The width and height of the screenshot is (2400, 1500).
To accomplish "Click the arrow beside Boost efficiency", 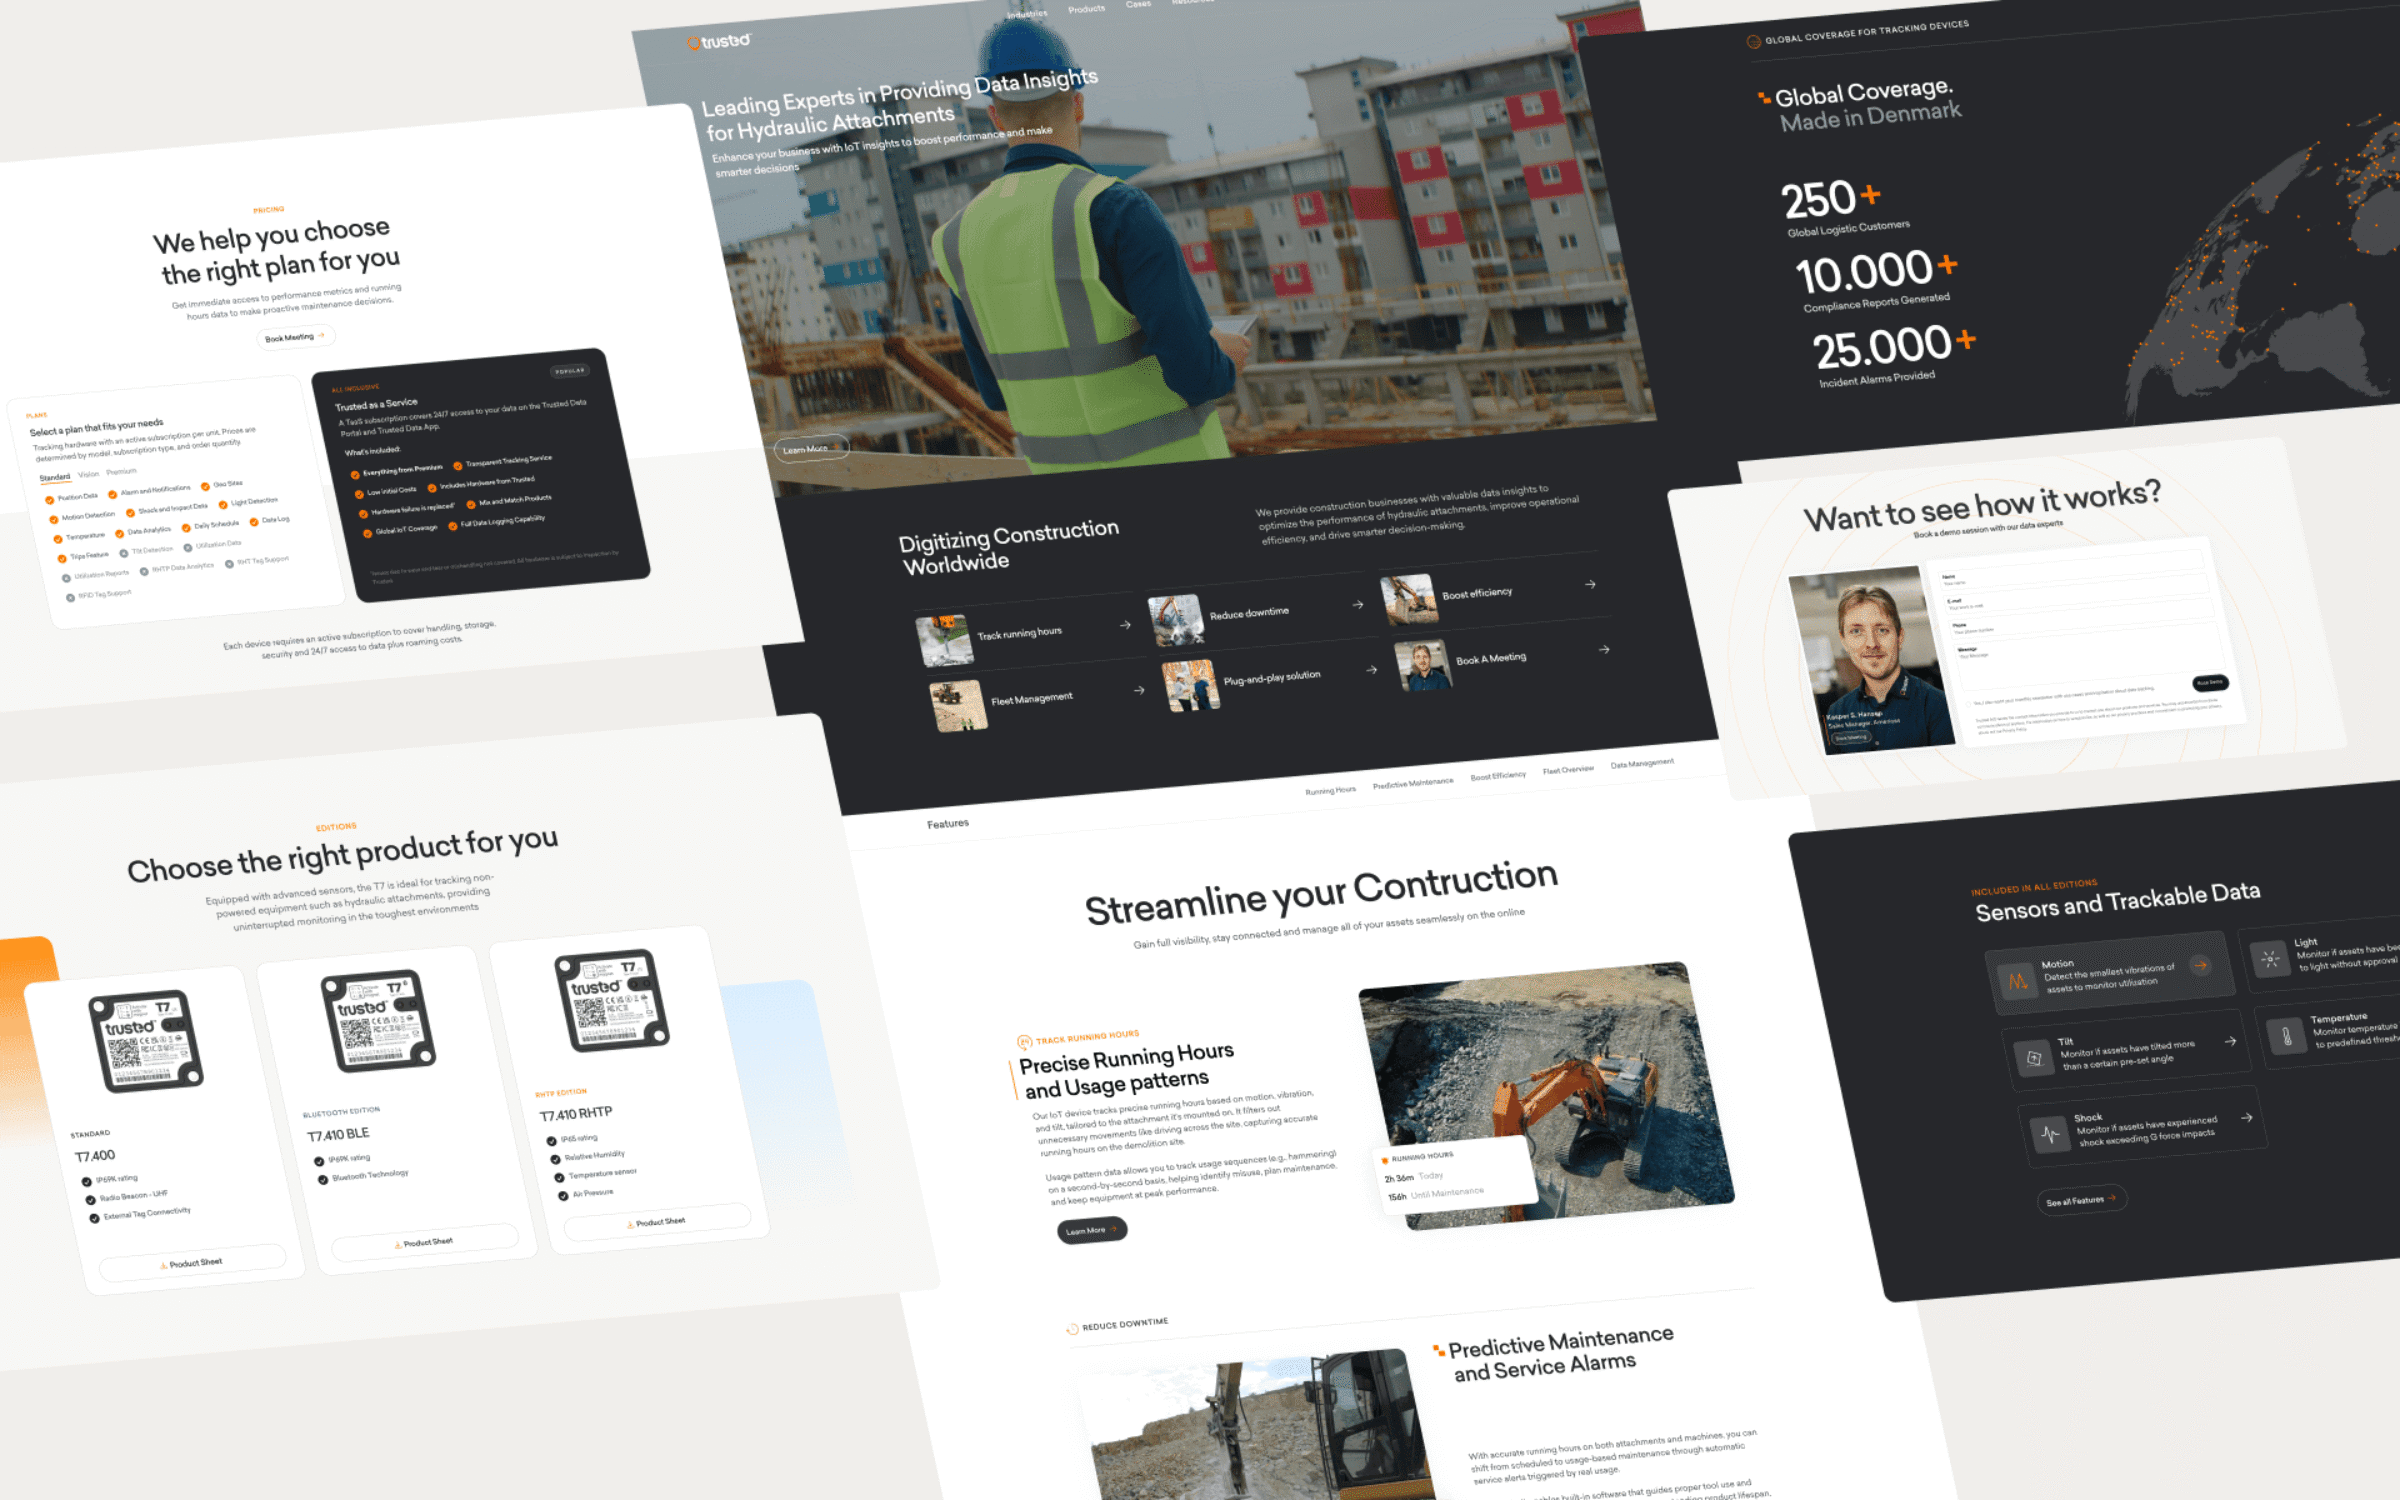I will [x=1590, y=584].
